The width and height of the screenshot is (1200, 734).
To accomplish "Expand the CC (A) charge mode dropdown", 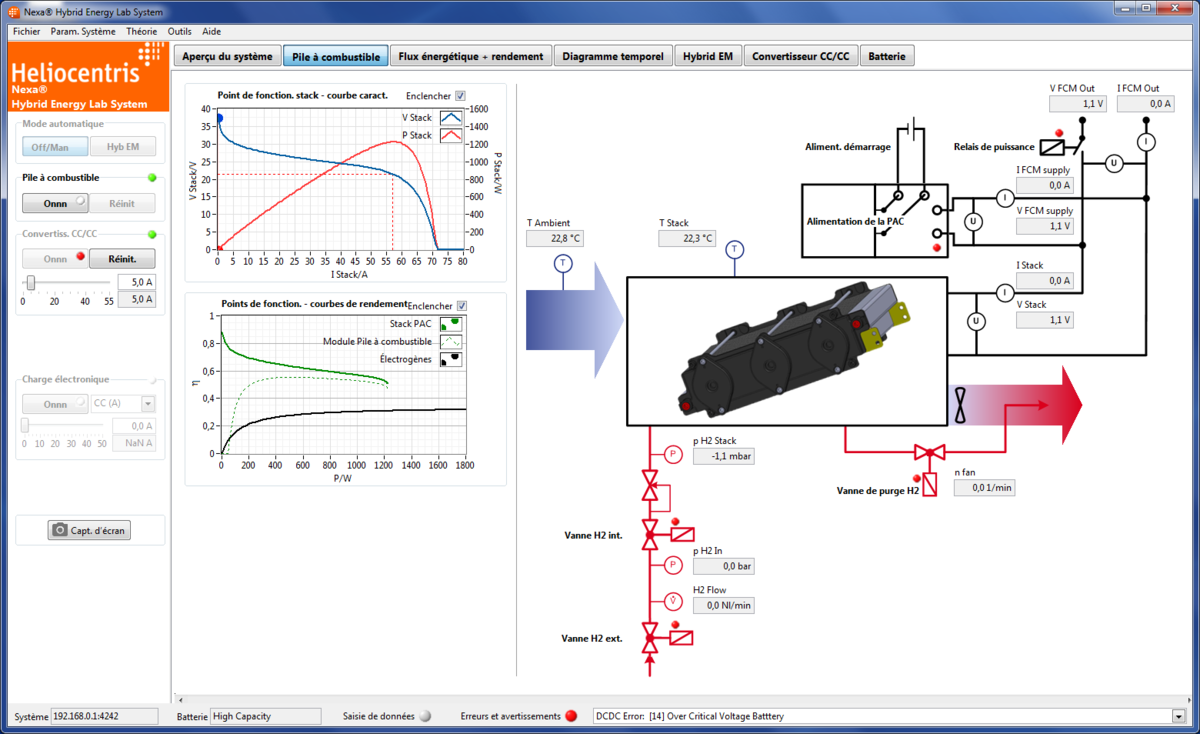I will coord(148,404).
